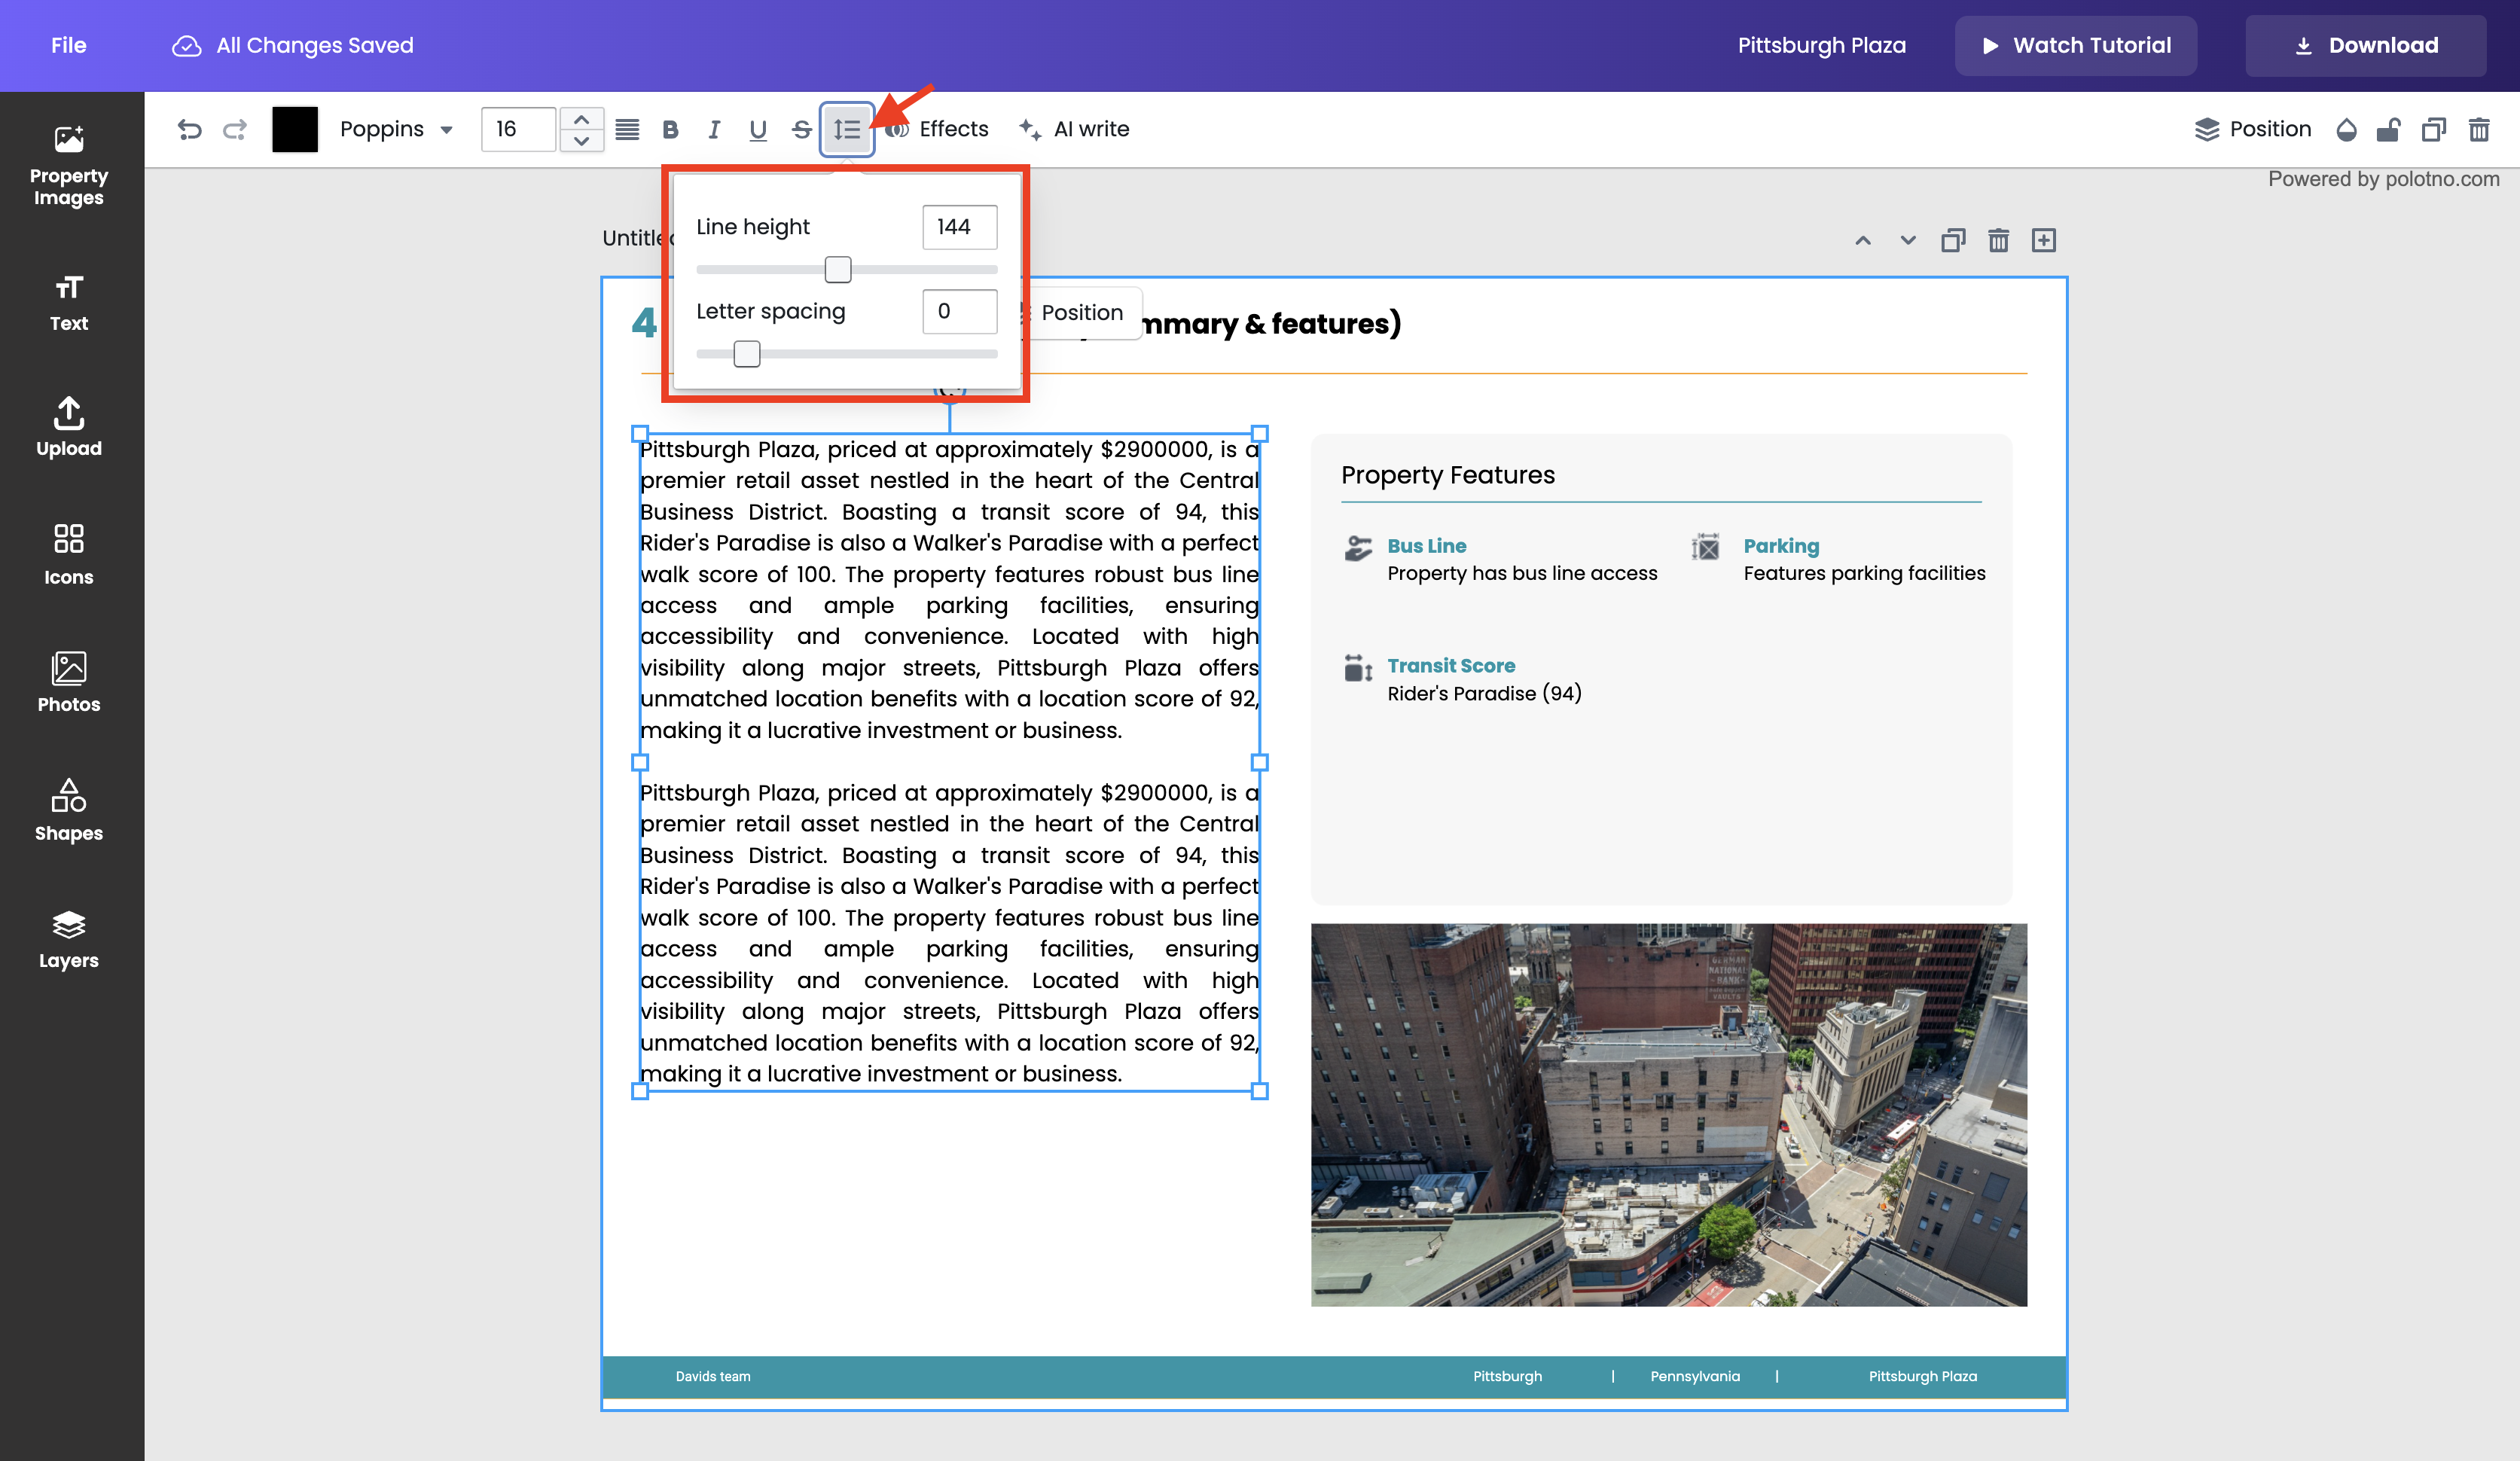The height and width of the screenshot is (1461, 2520).
Task: Toggle underline formatting
Action: (x=757, y=129)
